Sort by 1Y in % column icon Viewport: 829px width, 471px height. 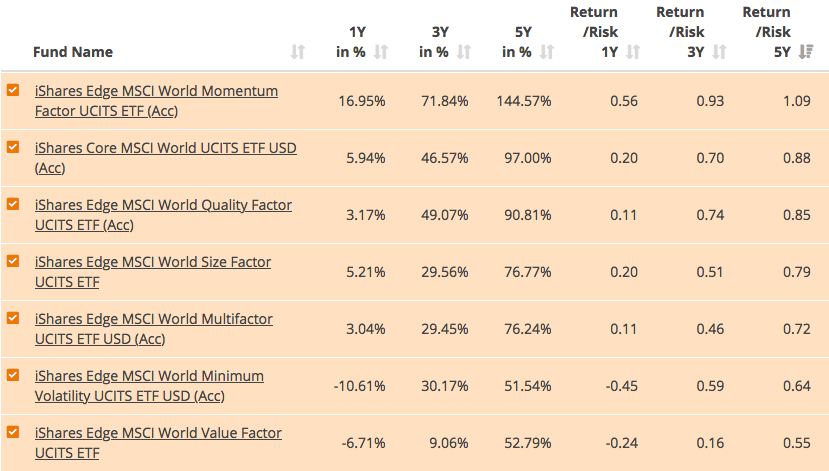(x=380, y=52)
